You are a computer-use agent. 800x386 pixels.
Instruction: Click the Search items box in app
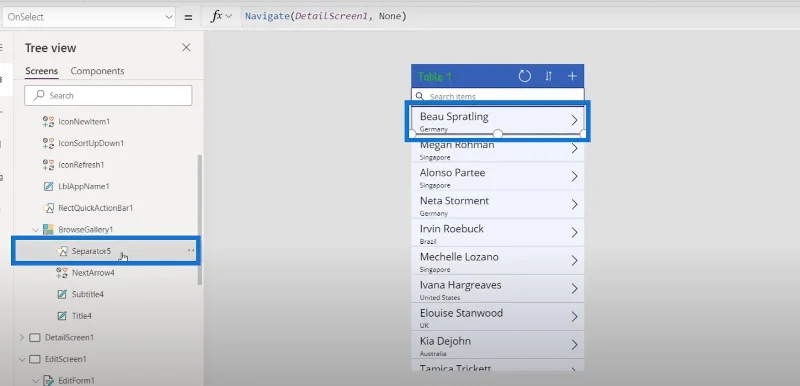pos(498,96)
